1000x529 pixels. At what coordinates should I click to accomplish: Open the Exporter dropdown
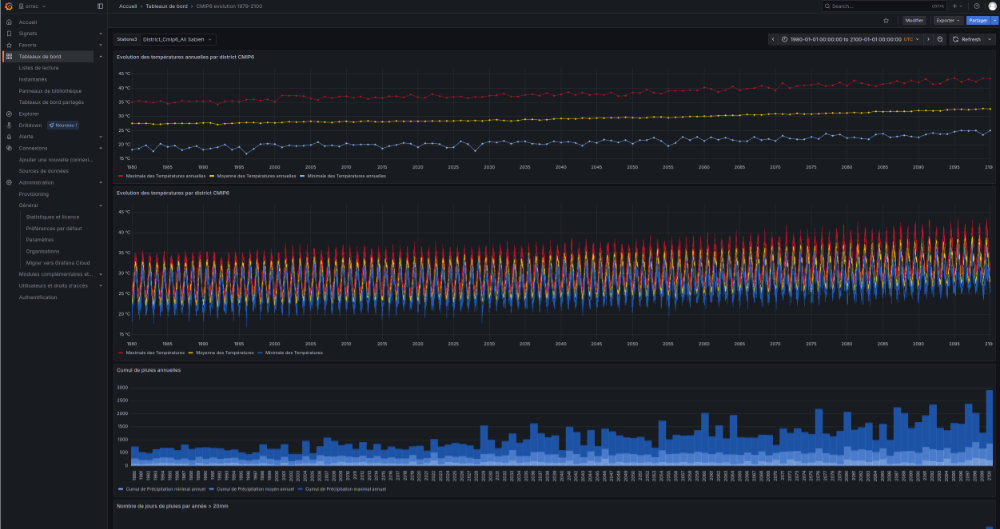click(x=948, y=20)
